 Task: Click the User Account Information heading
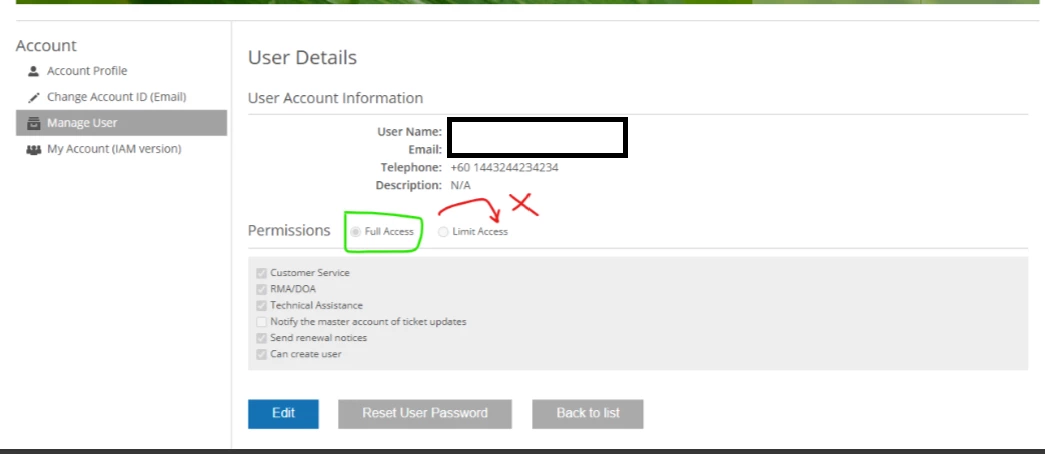click(x=335, y=98)
